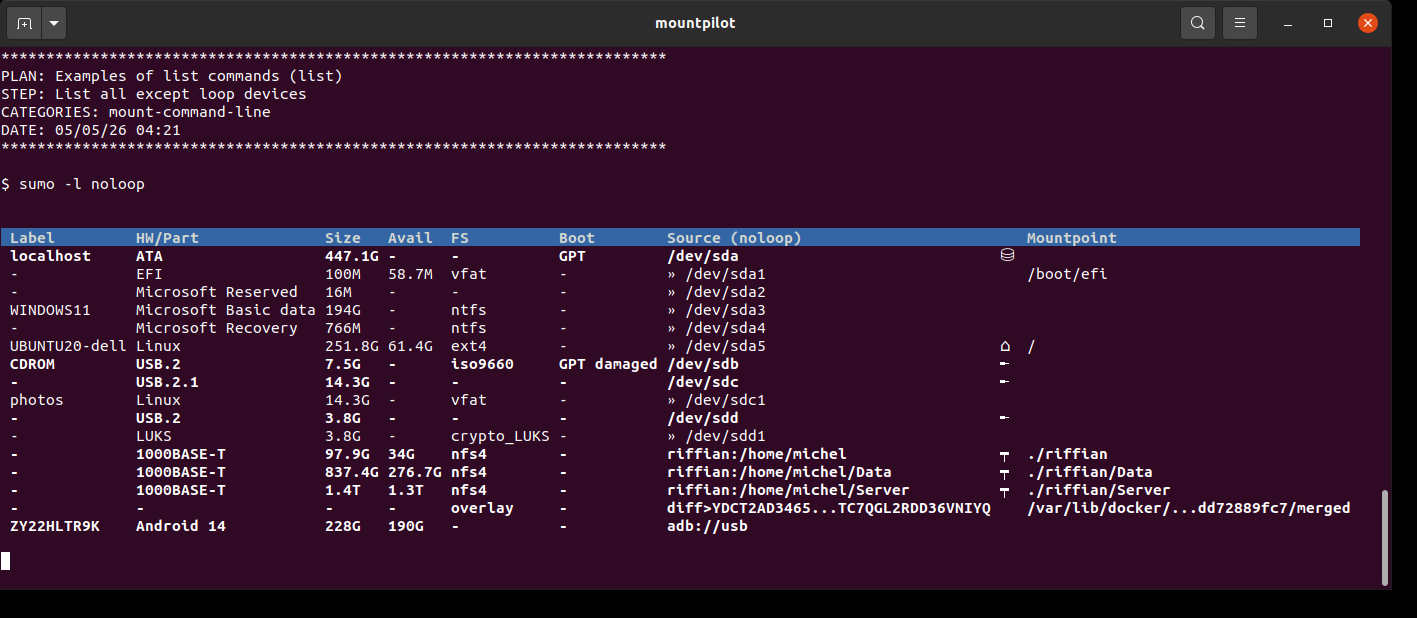Click riffian:/home/michel/Server source
Image resolution: width=1417 pixels, height=618 pixels.
tap(788, 490)
